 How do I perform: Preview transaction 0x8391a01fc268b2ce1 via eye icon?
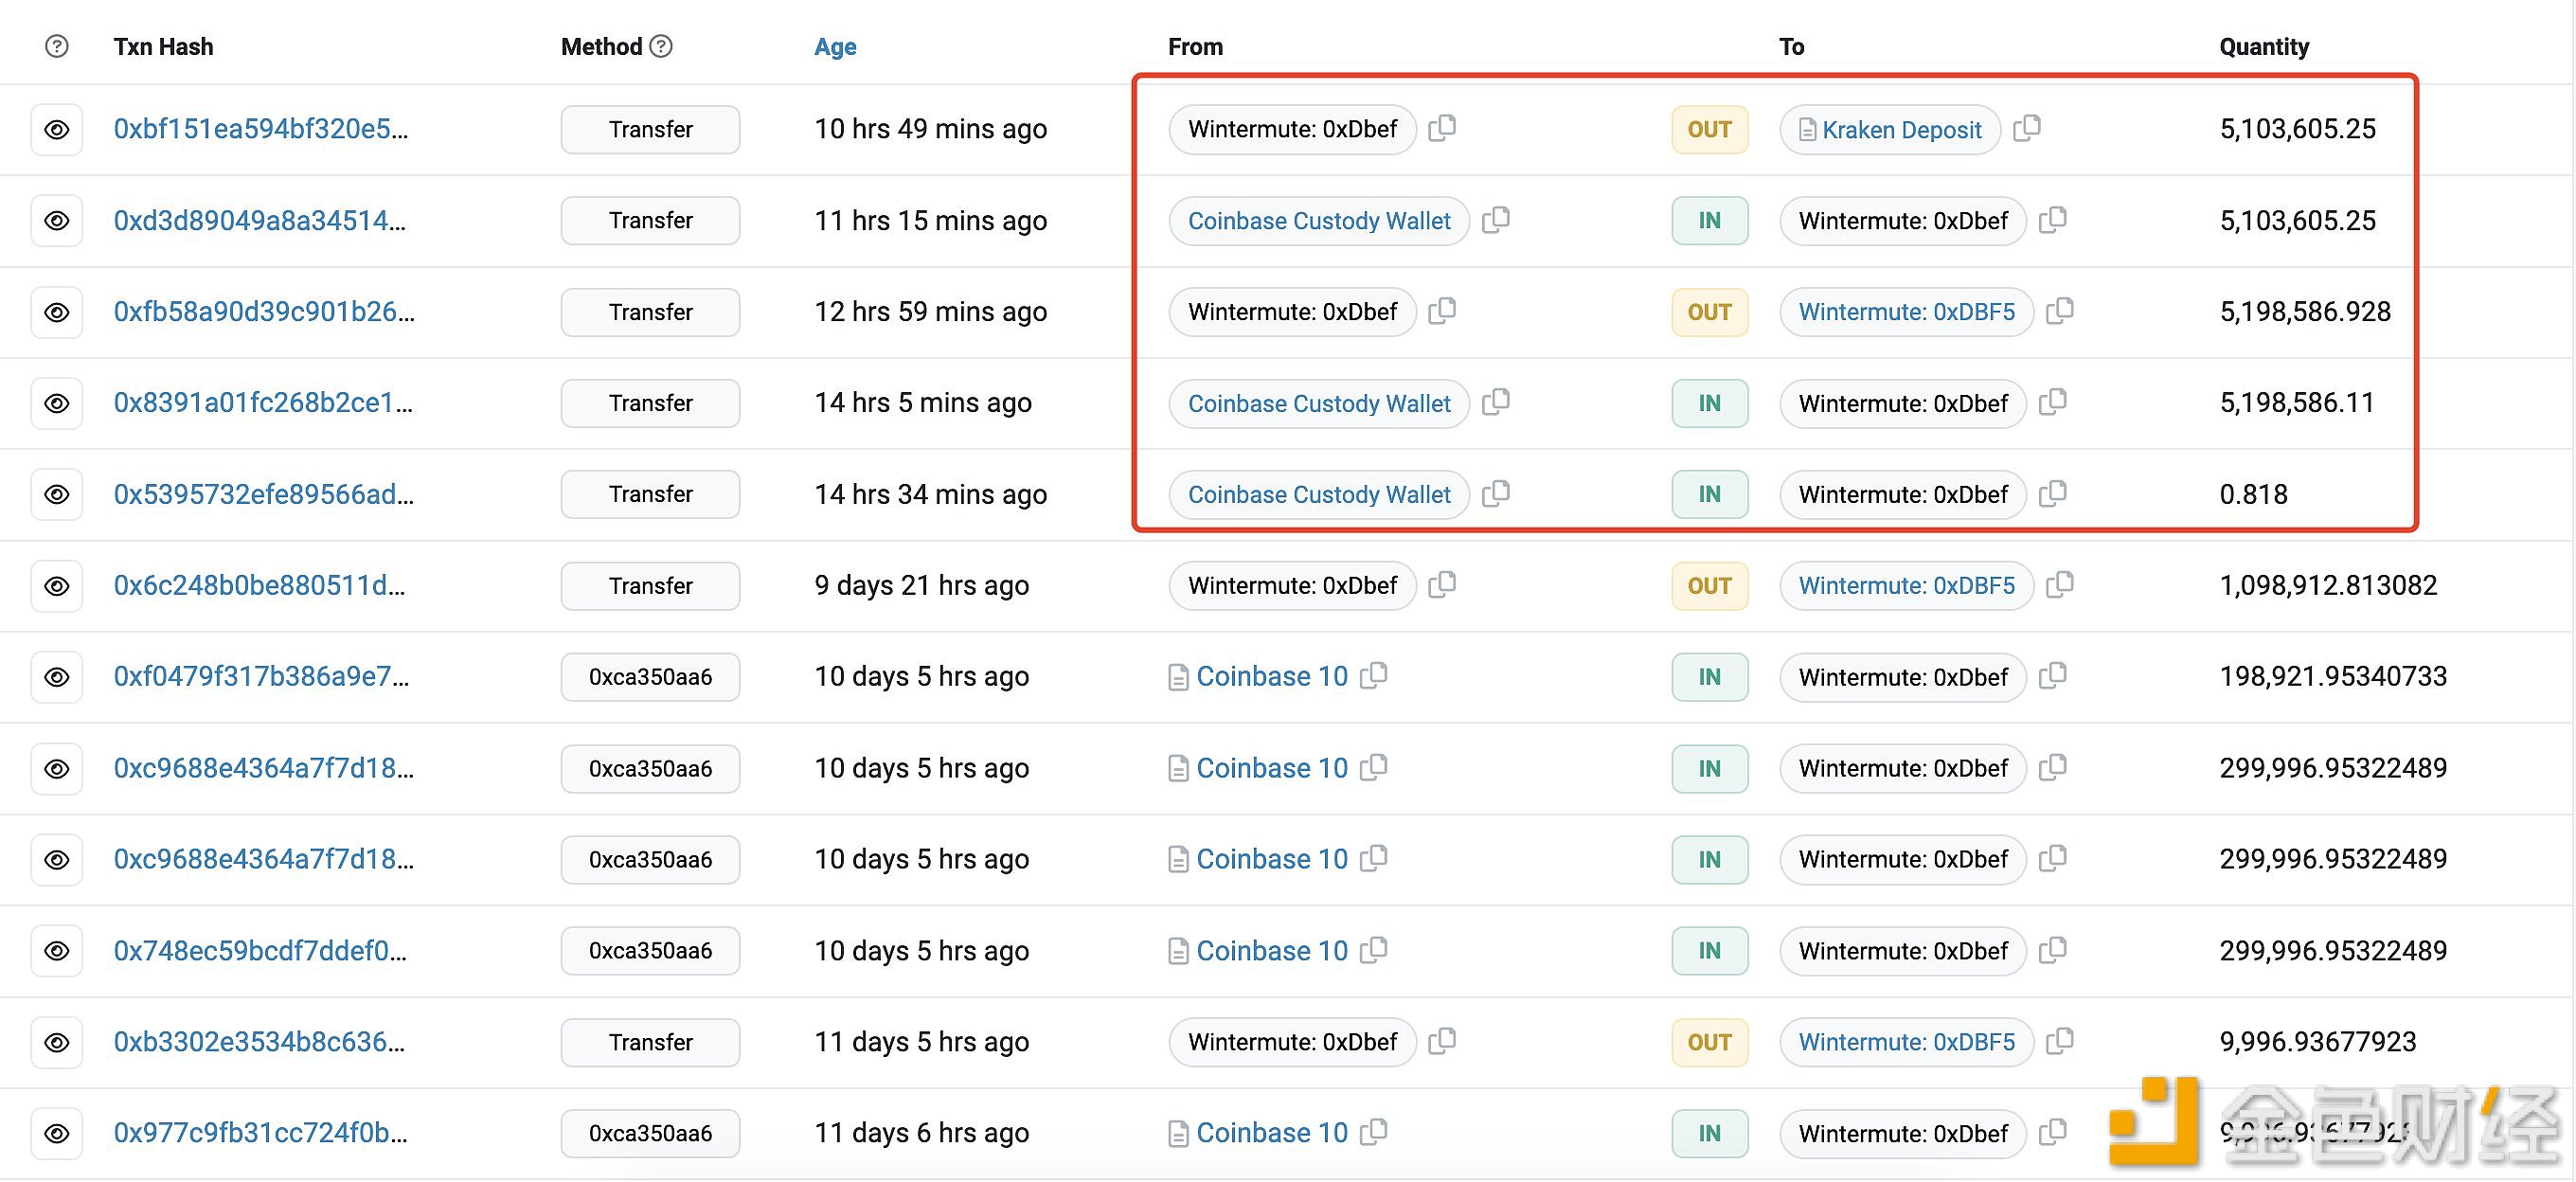pyautogui.click(x=57, y=403)
